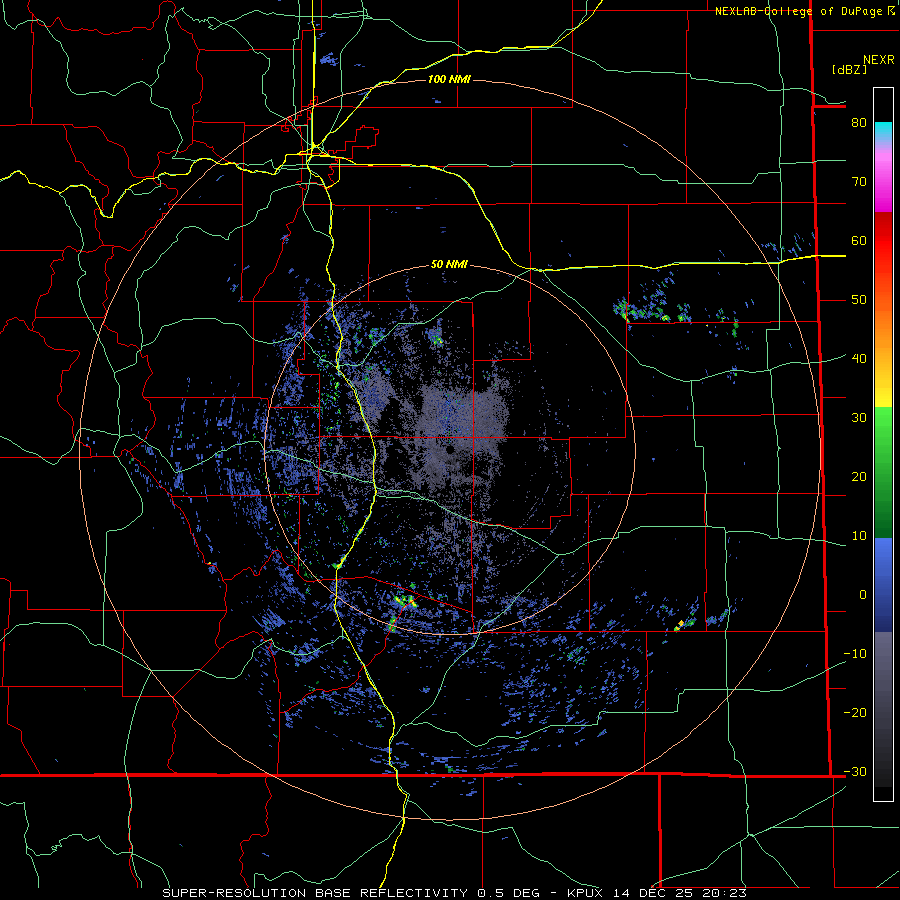900x900 pixels.
Task: Click the 100 NMI range ring label
Action: pyautogui.click(x=449, y=79)
